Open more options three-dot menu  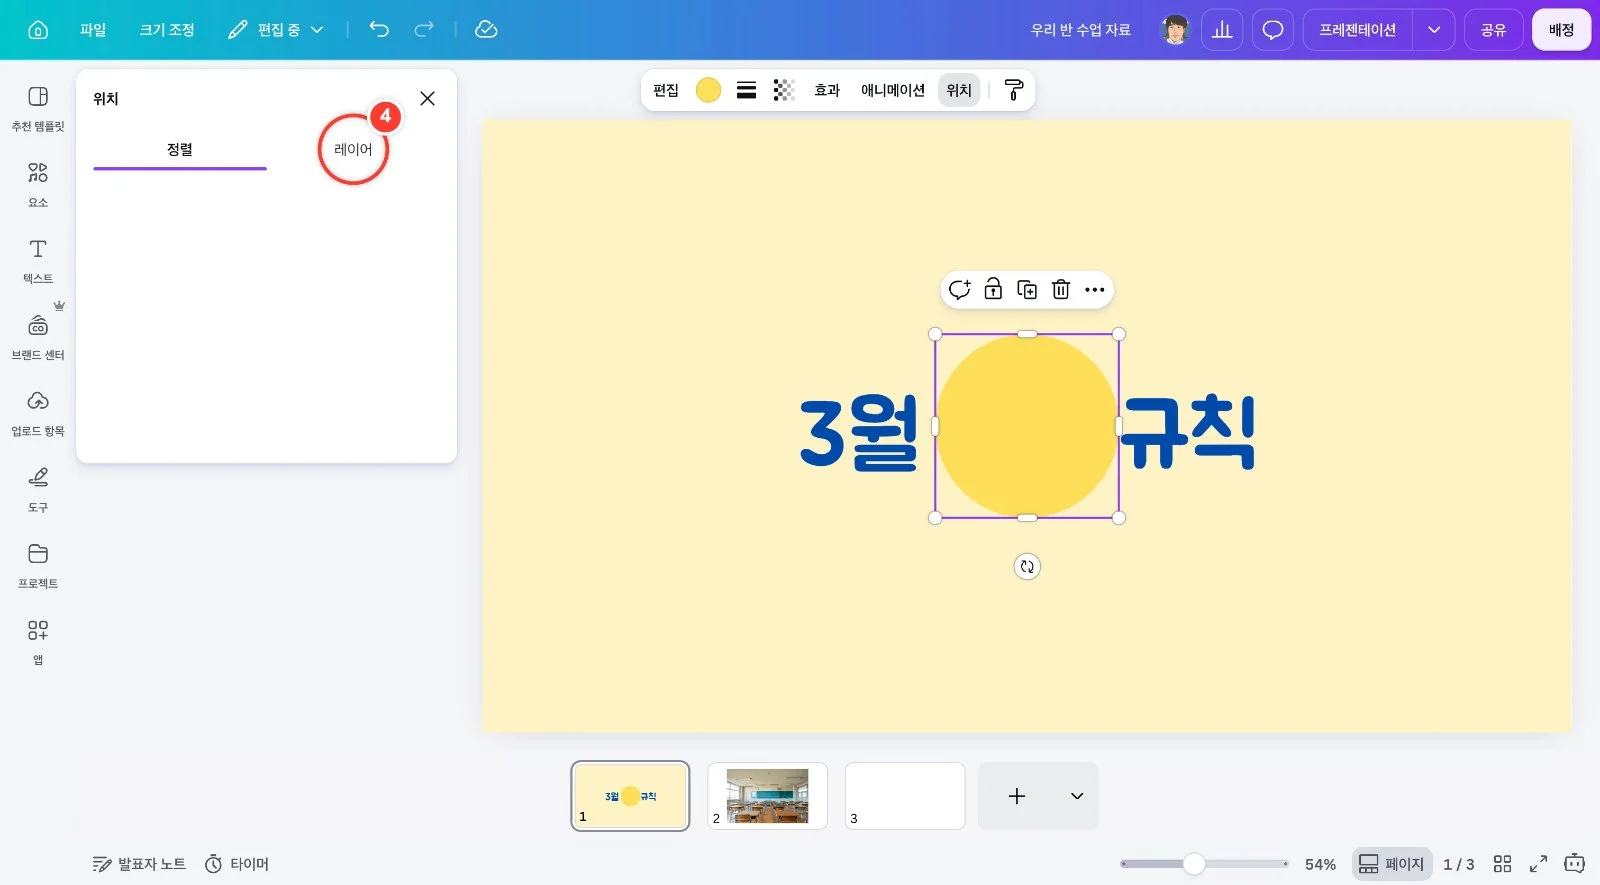[1095, 290]
